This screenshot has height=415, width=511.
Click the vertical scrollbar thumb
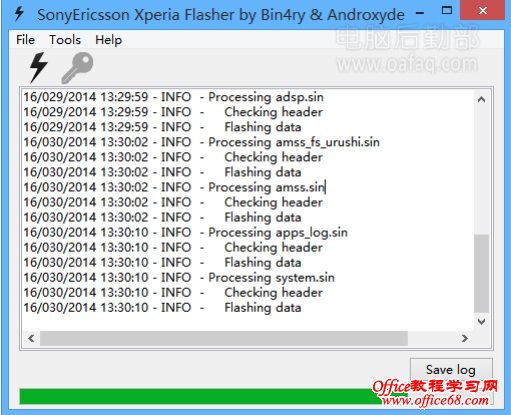coord(481,273)
